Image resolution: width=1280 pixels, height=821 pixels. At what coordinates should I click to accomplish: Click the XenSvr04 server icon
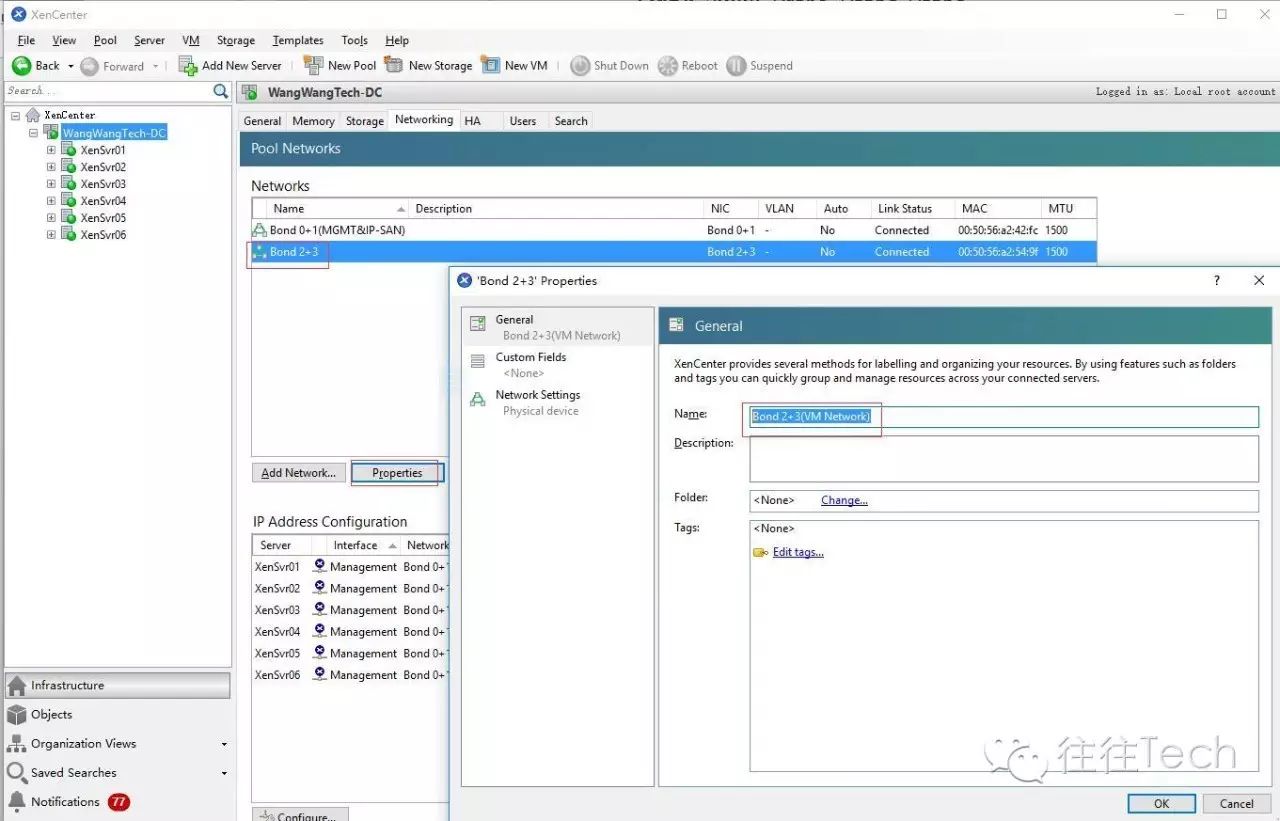pos(69,201)
